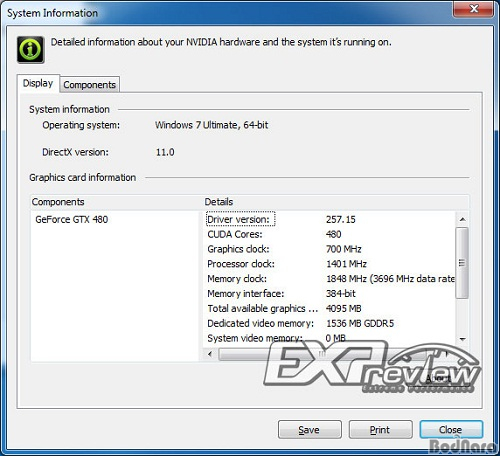Select the Total available graphics row
500x456 pixels.
point(330,308)
